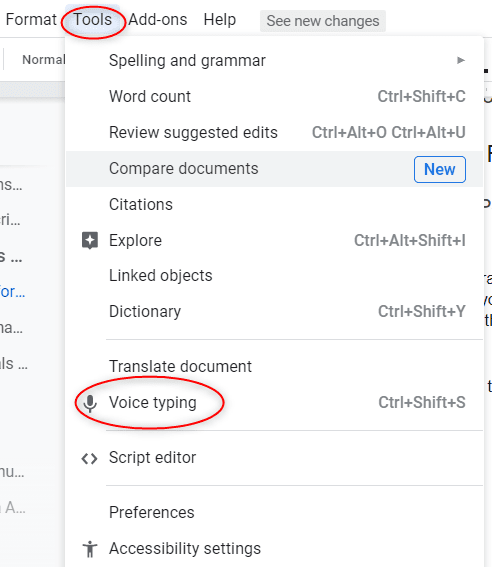Open the Format menu
This screenshot has height=567, width=492.
point(31,20)
